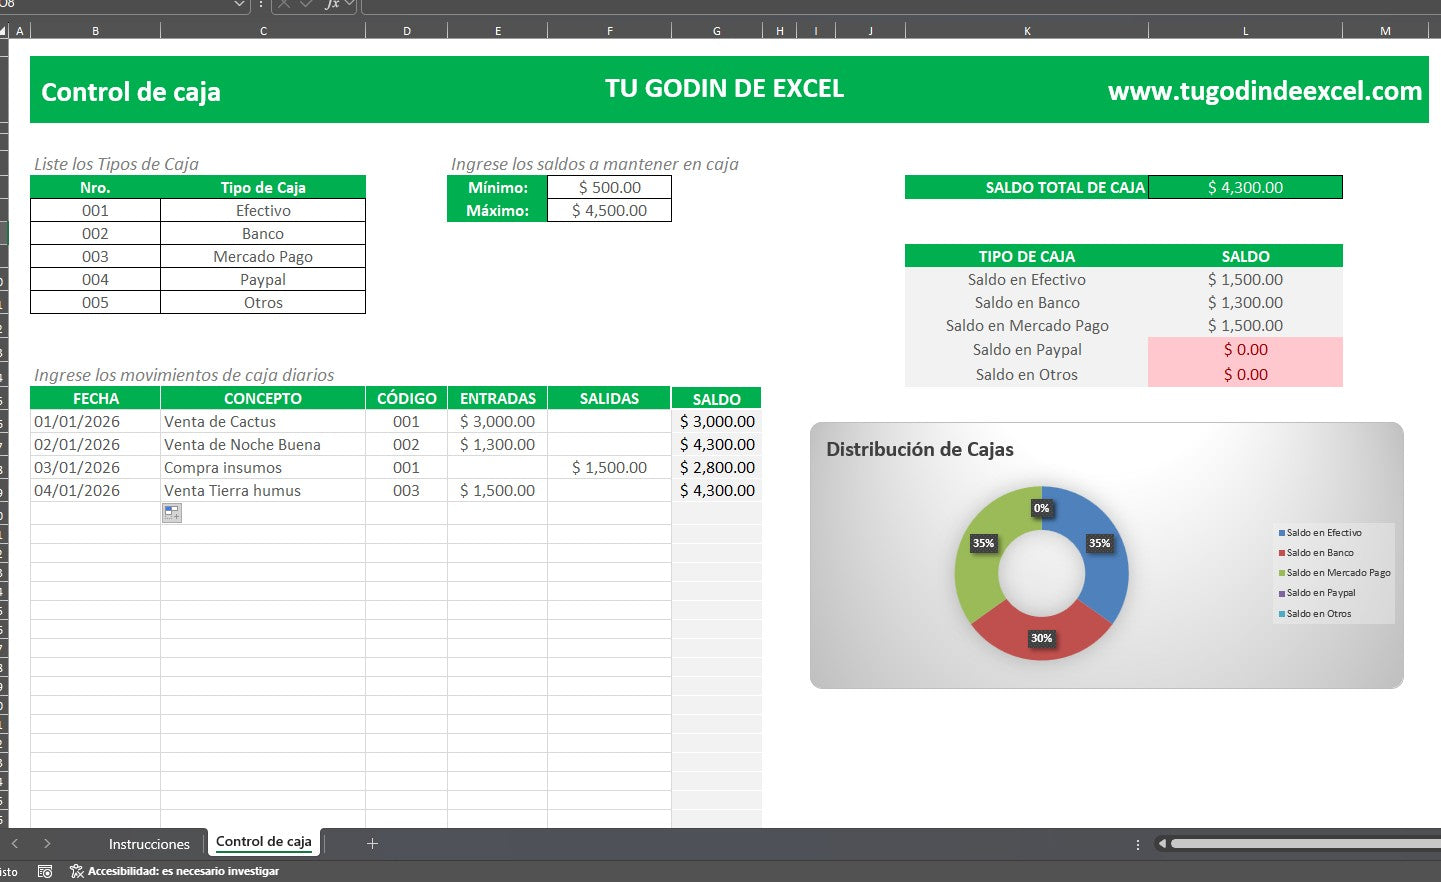Open the Quick Analysis icon below the movements table
This screenshot has height=882, width=1441.
[171, 512]
